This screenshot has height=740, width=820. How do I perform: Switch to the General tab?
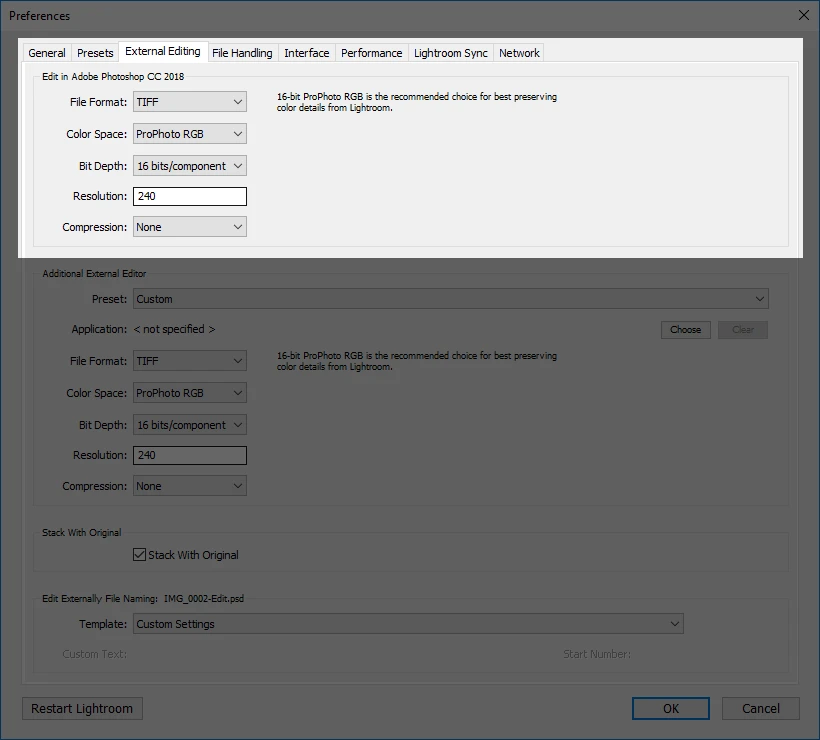(47, 53)
